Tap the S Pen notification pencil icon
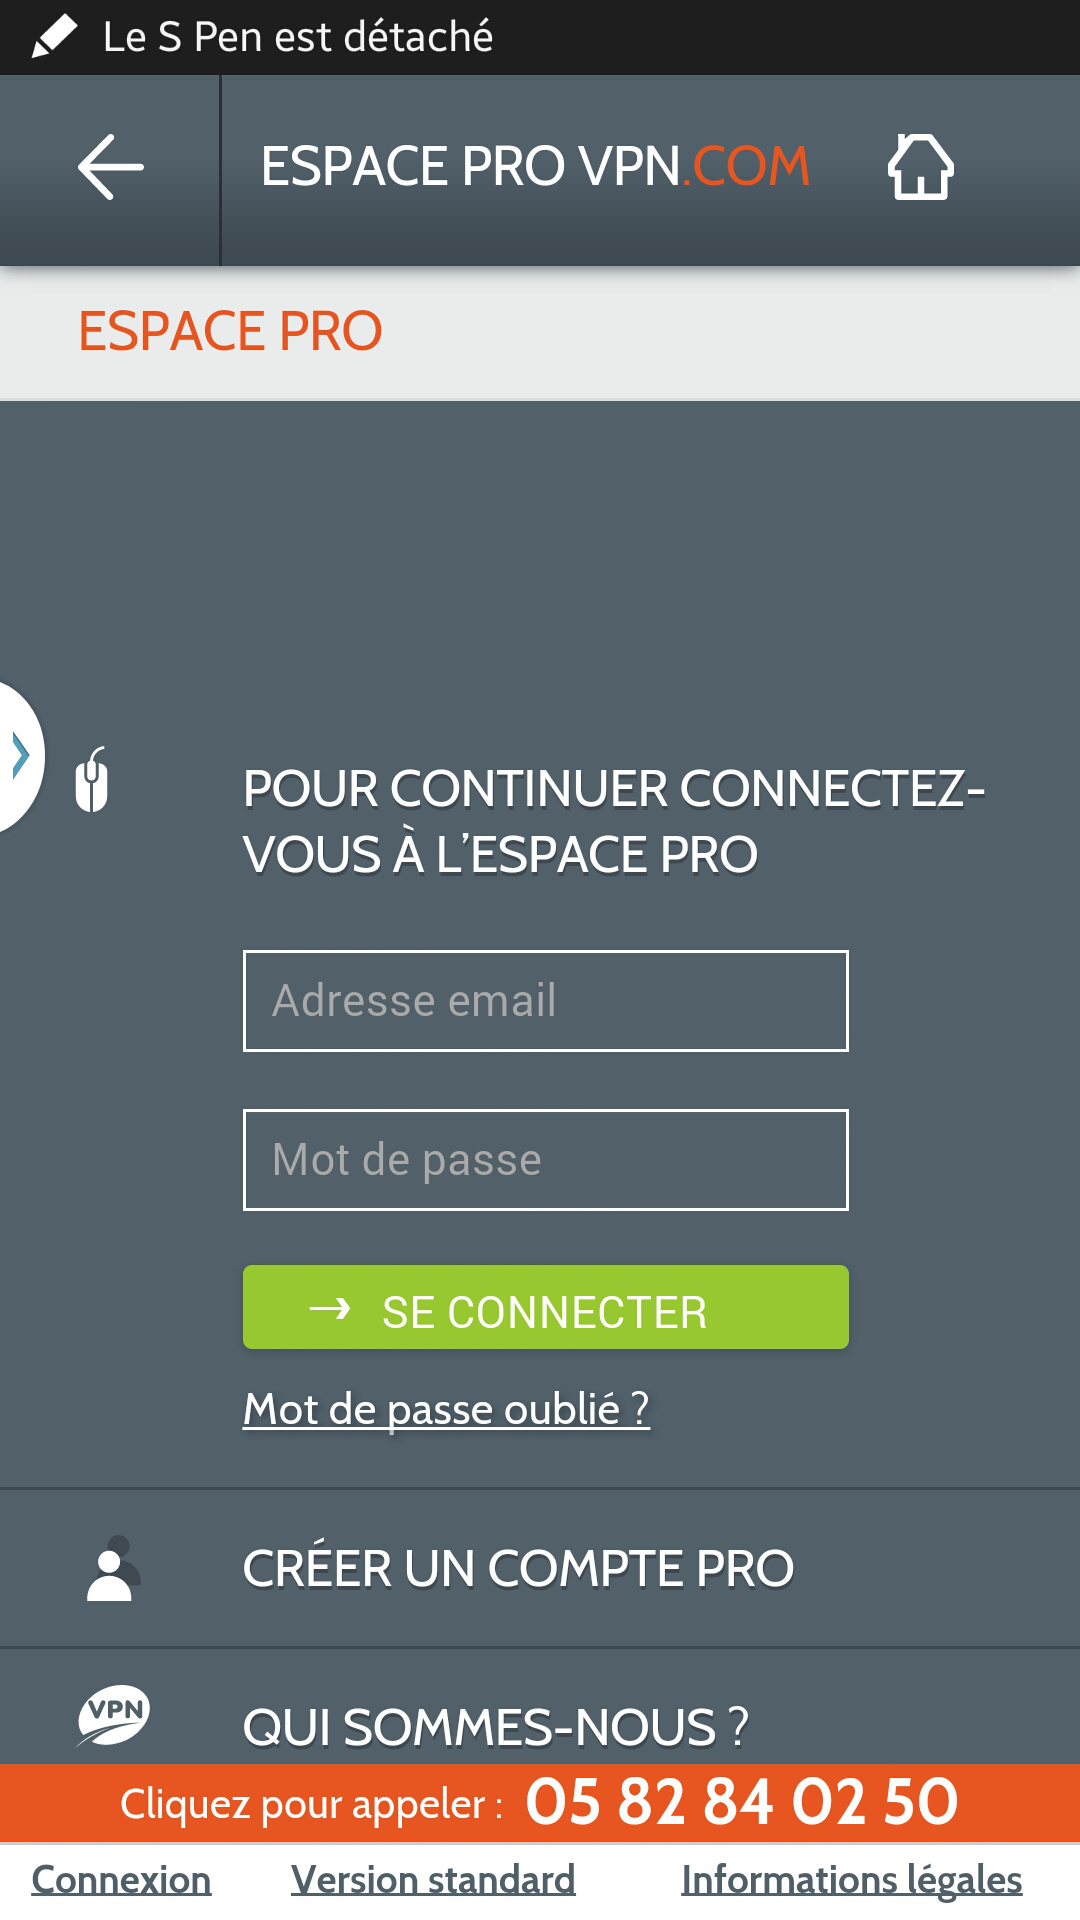Viewport: 1080px width, 1920px height. tap(54, 37)
